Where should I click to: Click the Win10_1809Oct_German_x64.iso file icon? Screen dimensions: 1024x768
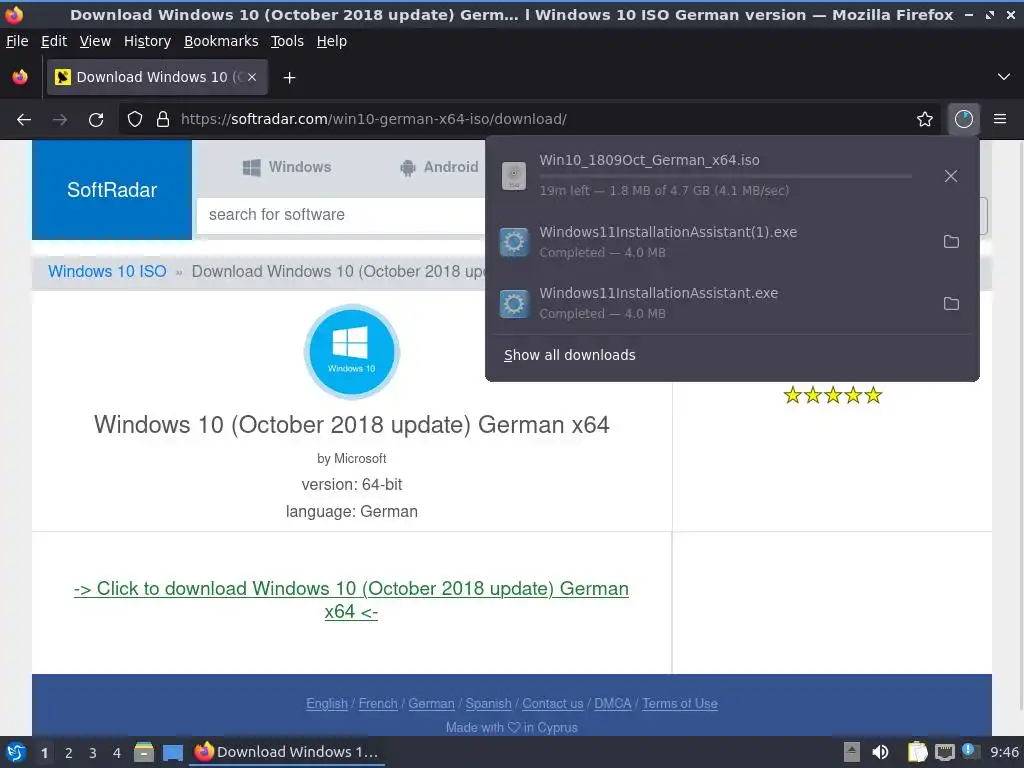point(514,176)
